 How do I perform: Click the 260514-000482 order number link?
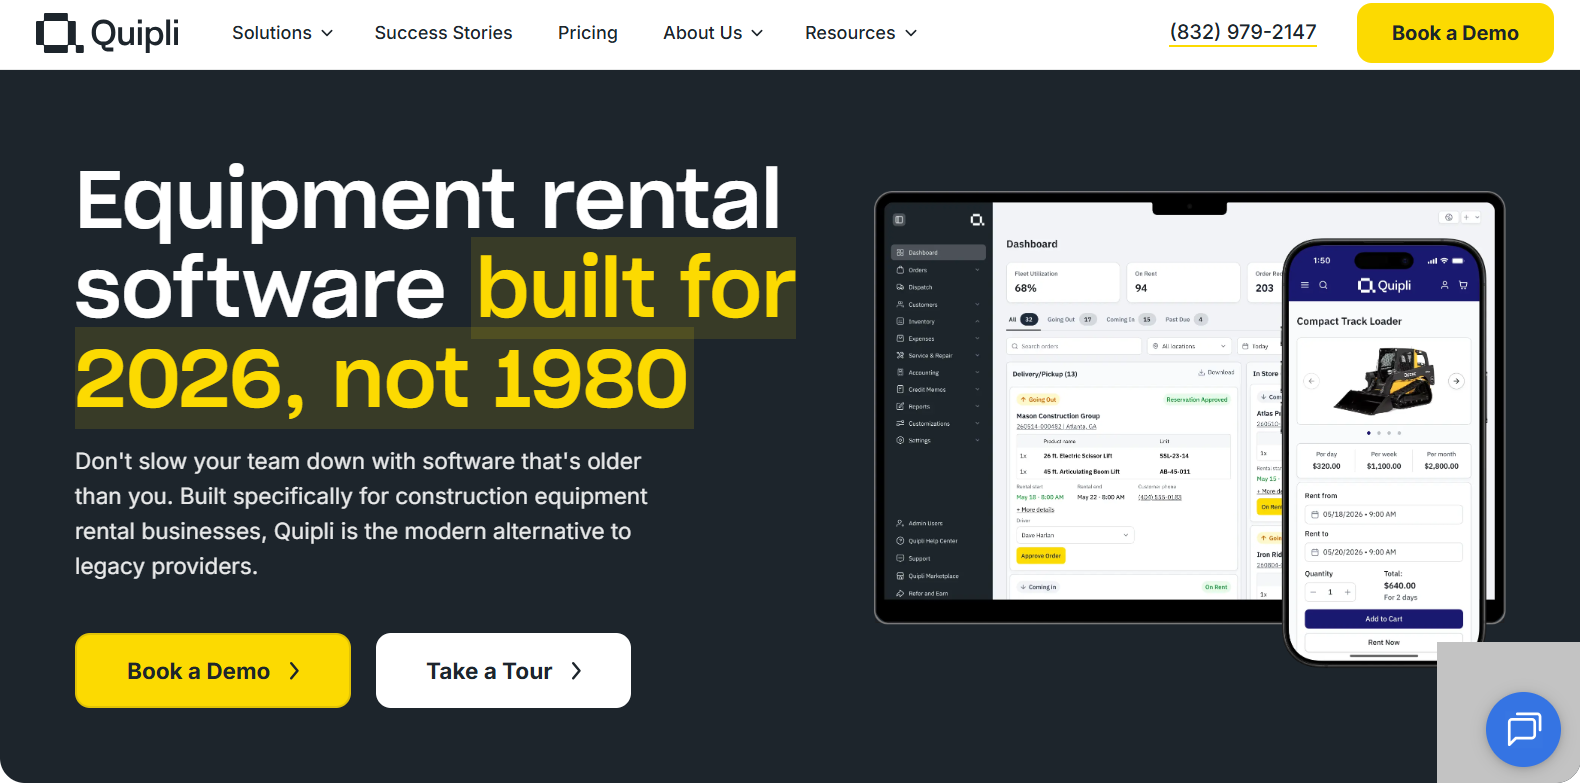click(x=1039, y=427)
